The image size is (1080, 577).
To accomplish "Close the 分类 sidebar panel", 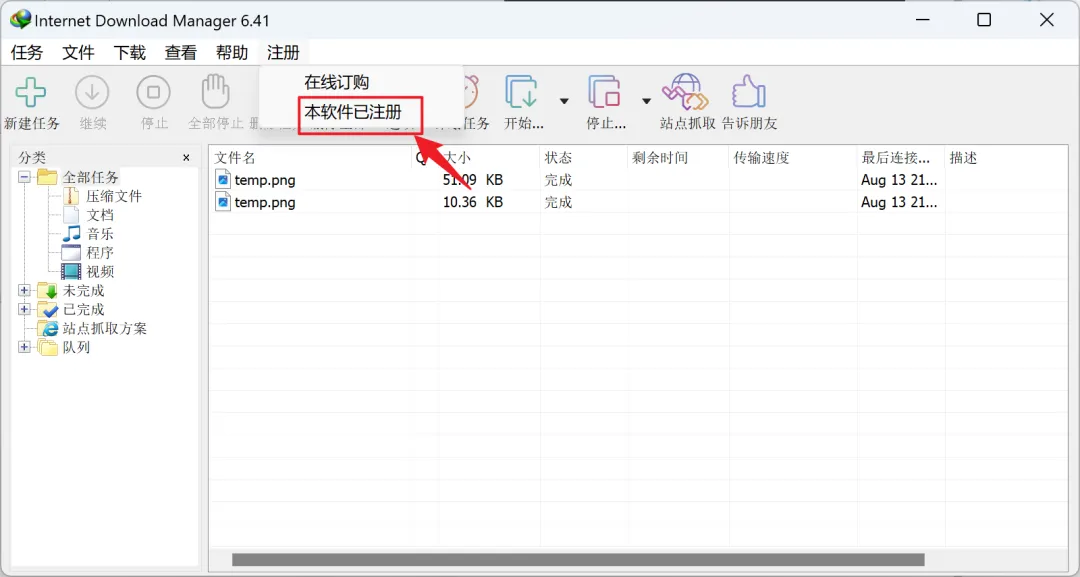I will (185, 157).
